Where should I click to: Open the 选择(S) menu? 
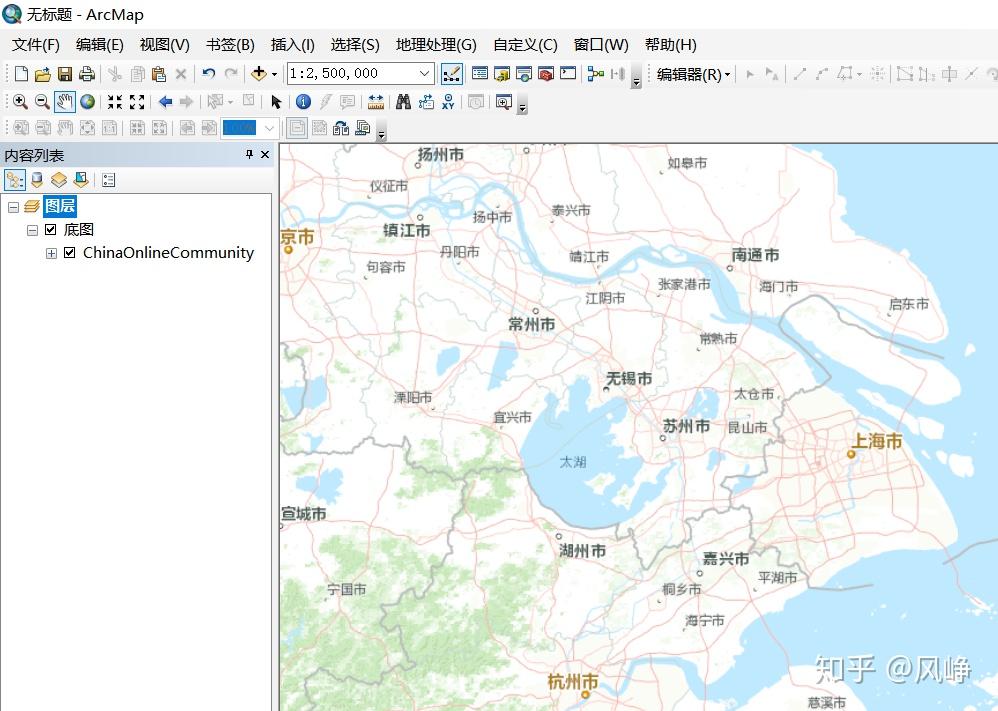(355, 45)
